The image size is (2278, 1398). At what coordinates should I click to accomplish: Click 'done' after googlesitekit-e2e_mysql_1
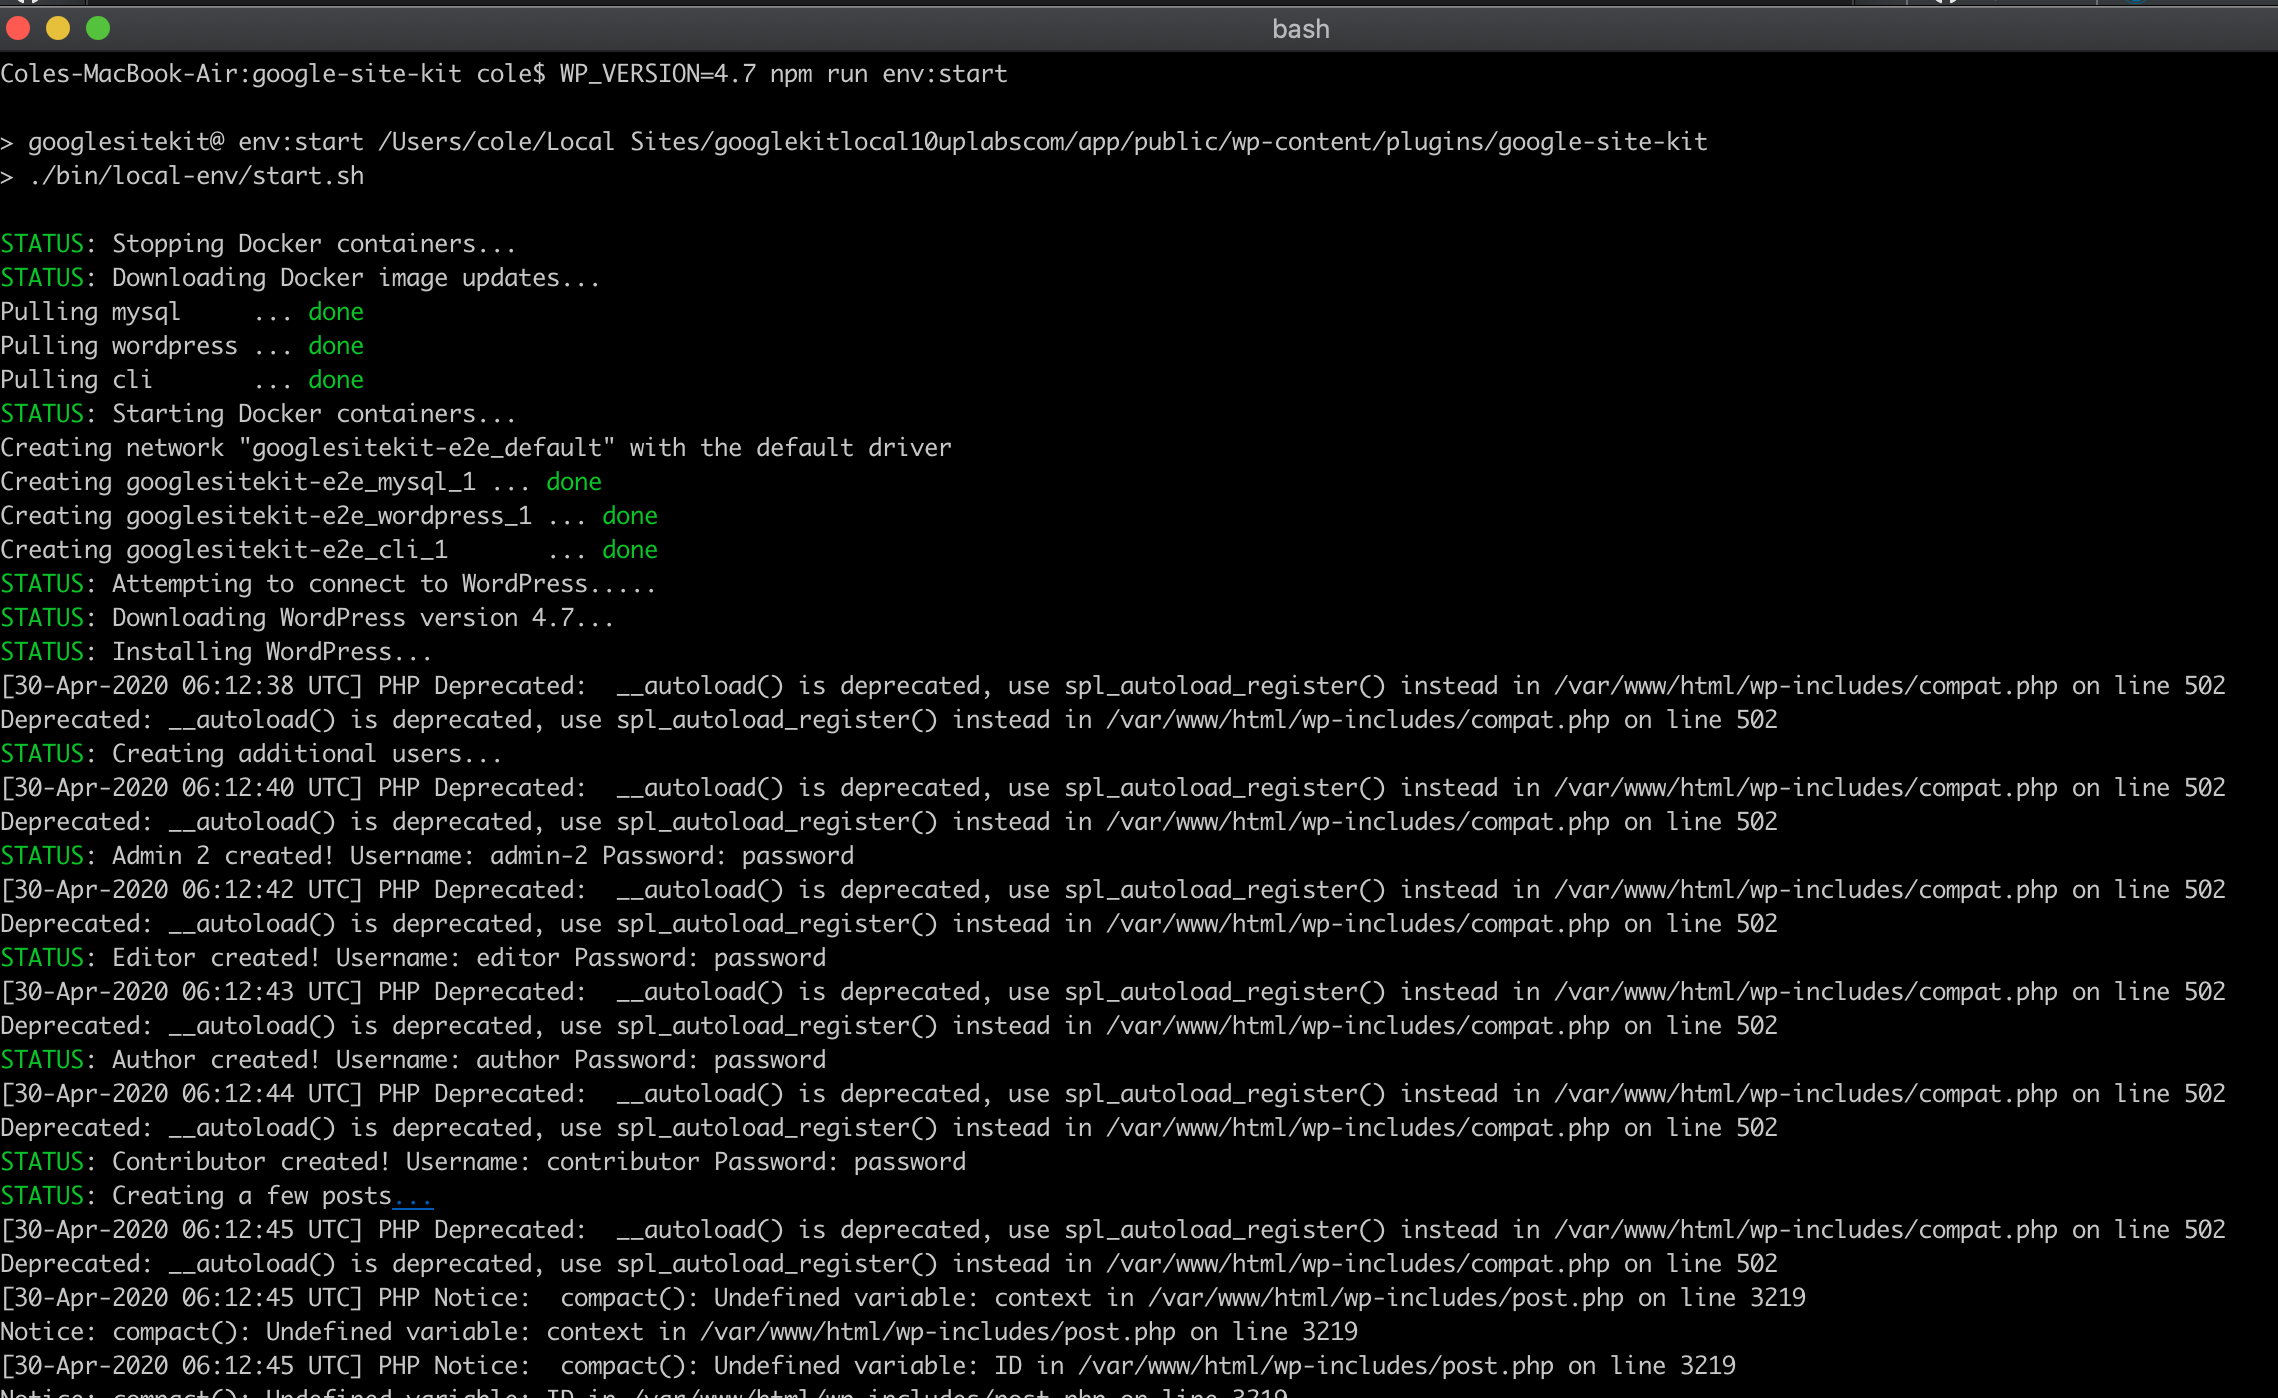[x=574, y=482]
